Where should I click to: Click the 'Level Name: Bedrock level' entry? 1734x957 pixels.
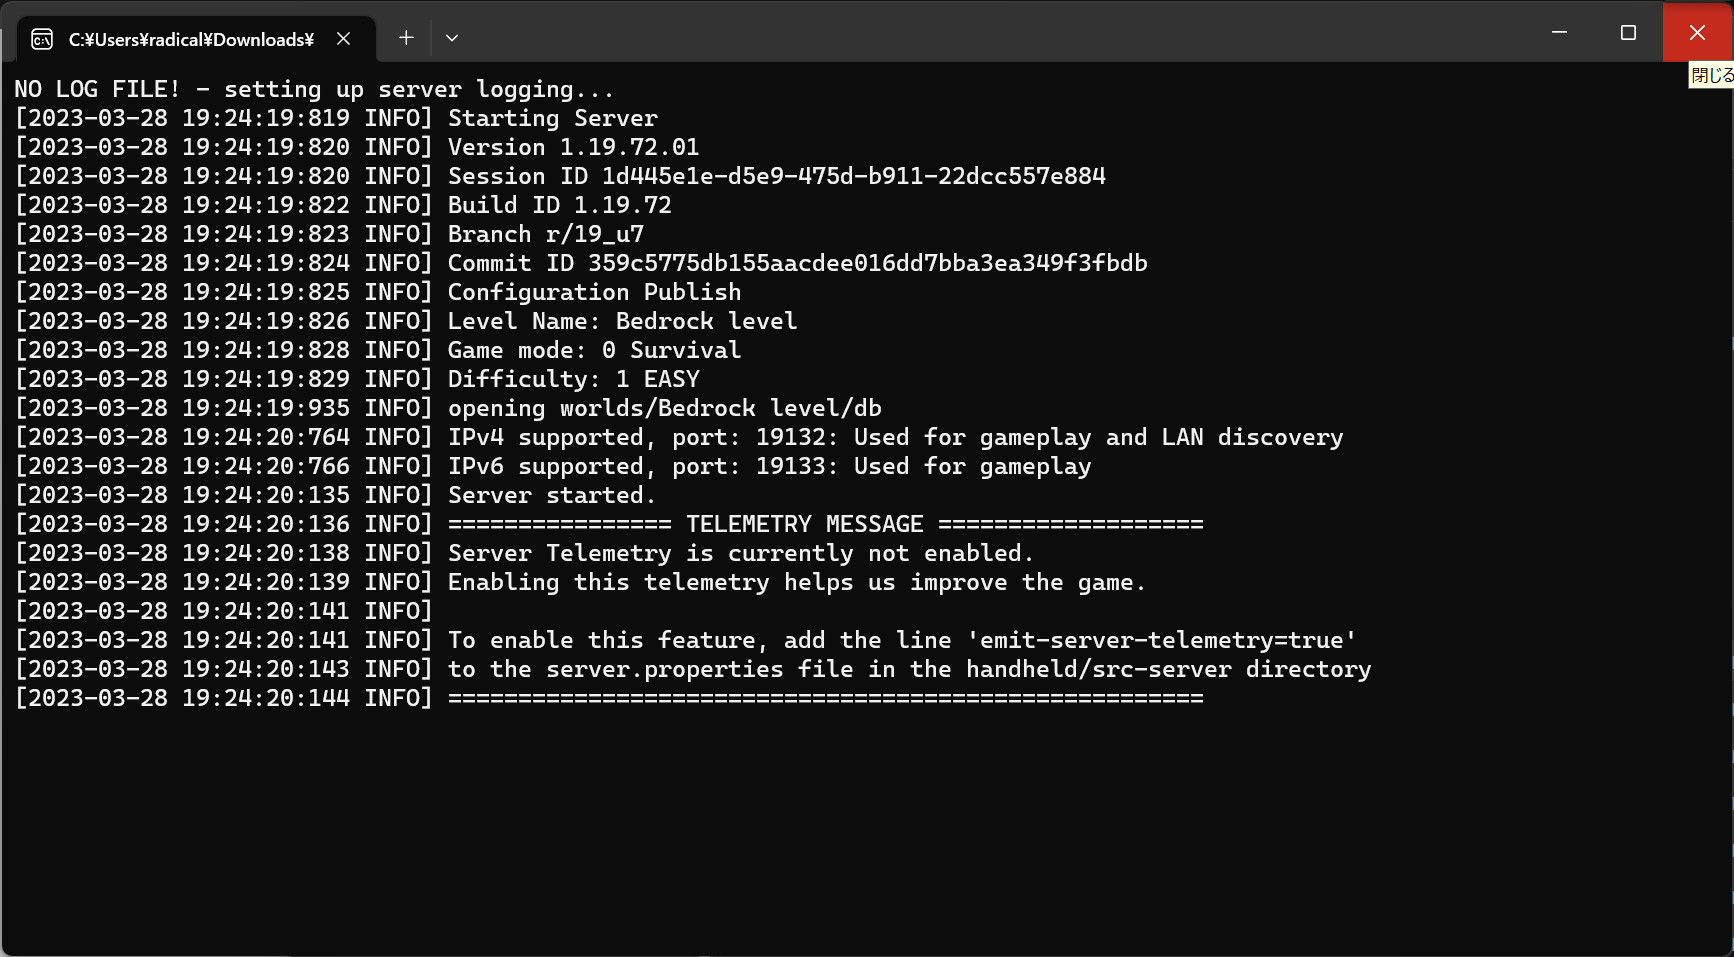[621, 320]
